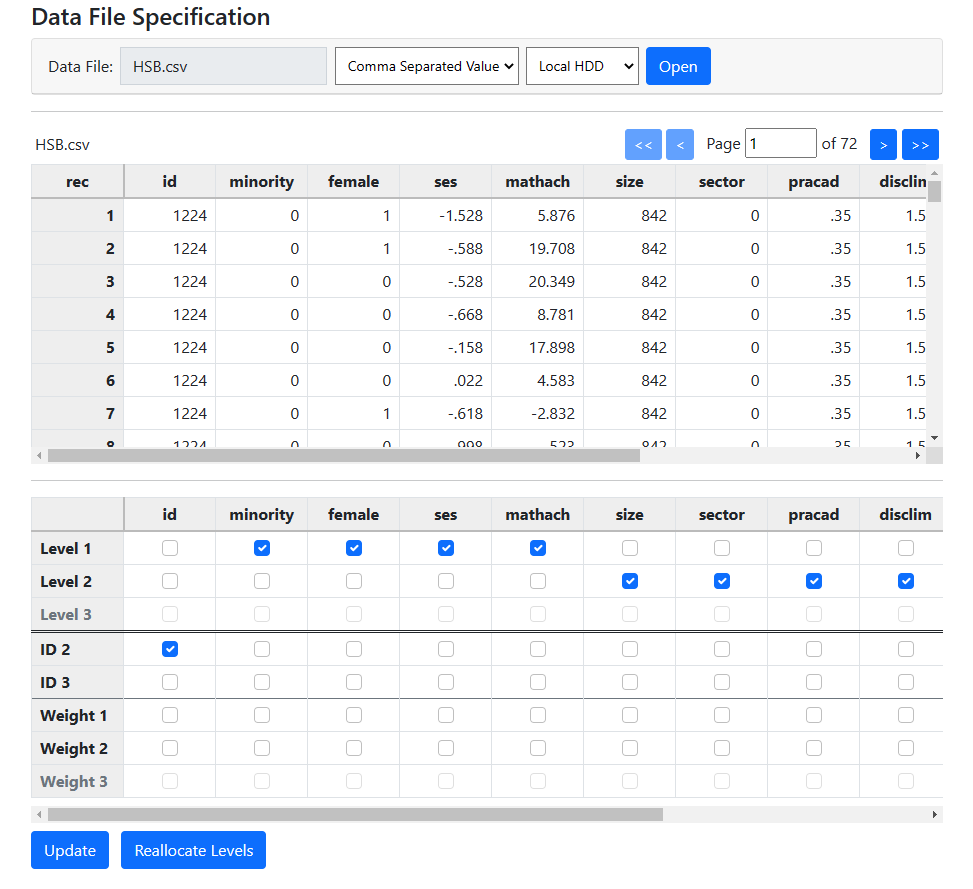
Task: Open the Comma Separated Value format dropdown
Action: click(x=427, y=66)
